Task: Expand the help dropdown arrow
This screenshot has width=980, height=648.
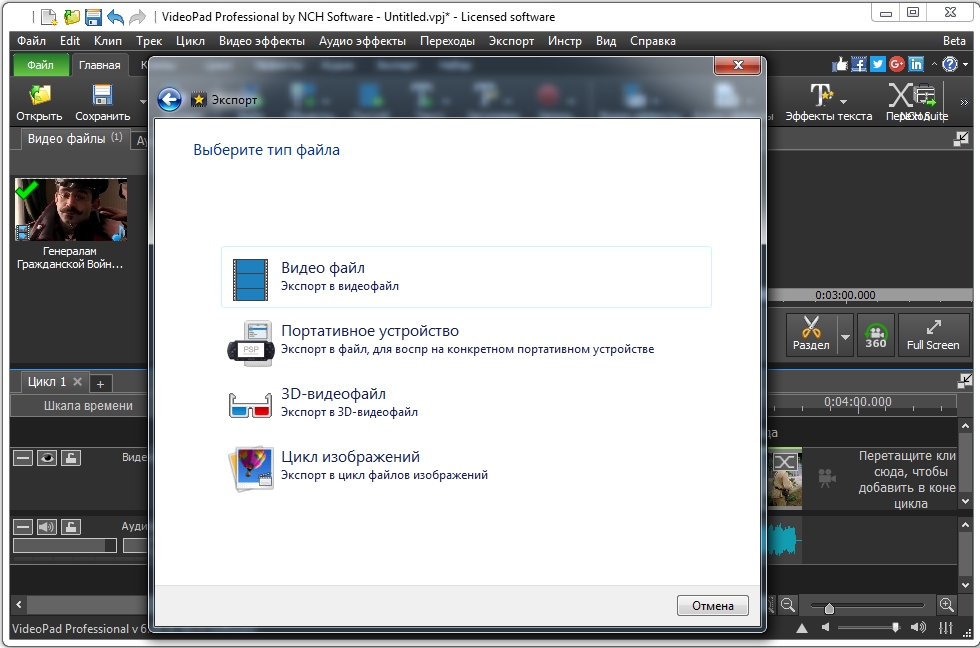Action: (965, 65)
